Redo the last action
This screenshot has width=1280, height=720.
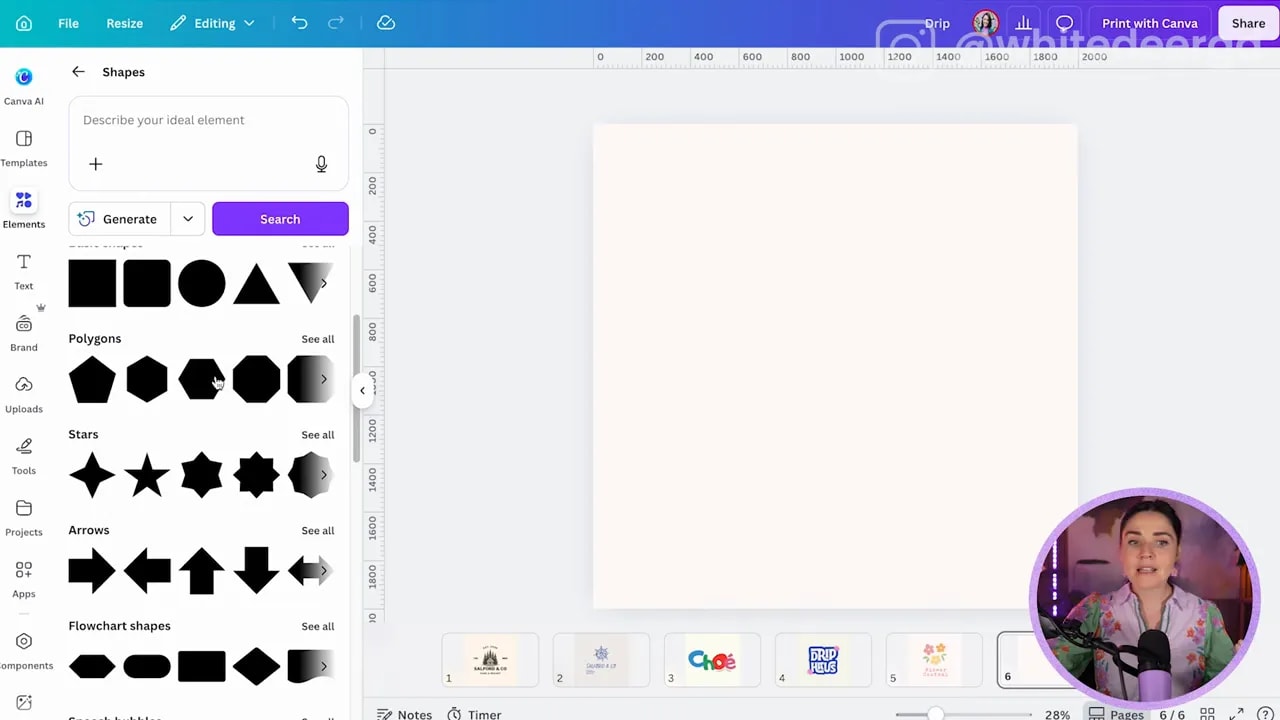(338, 23)
